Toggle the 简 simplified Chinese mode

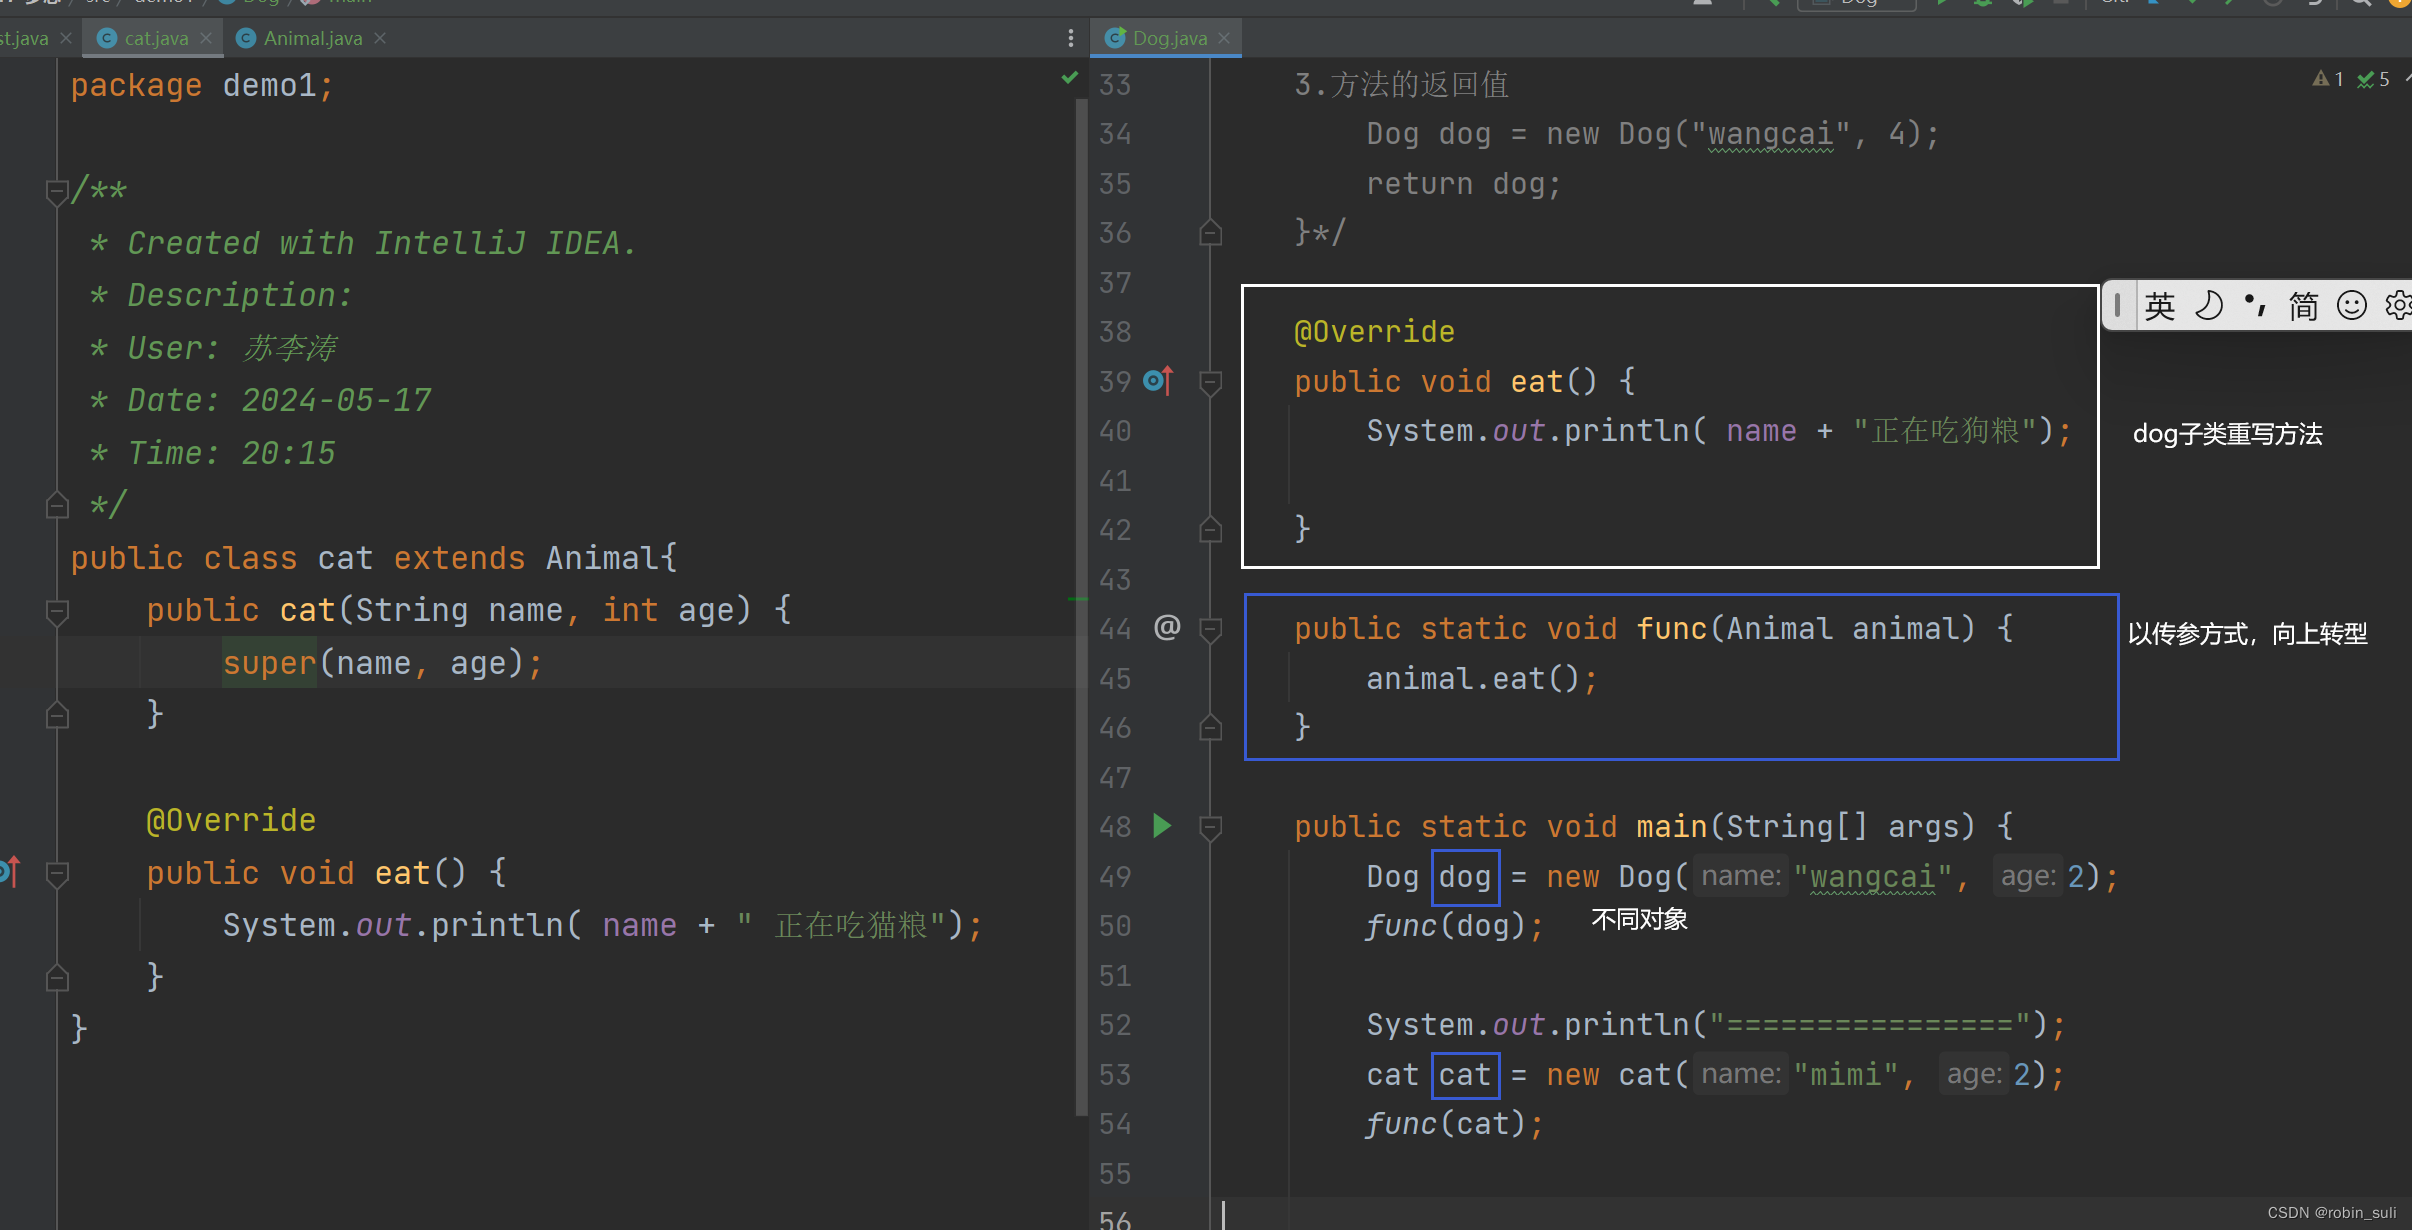(x=2303, y=305)
